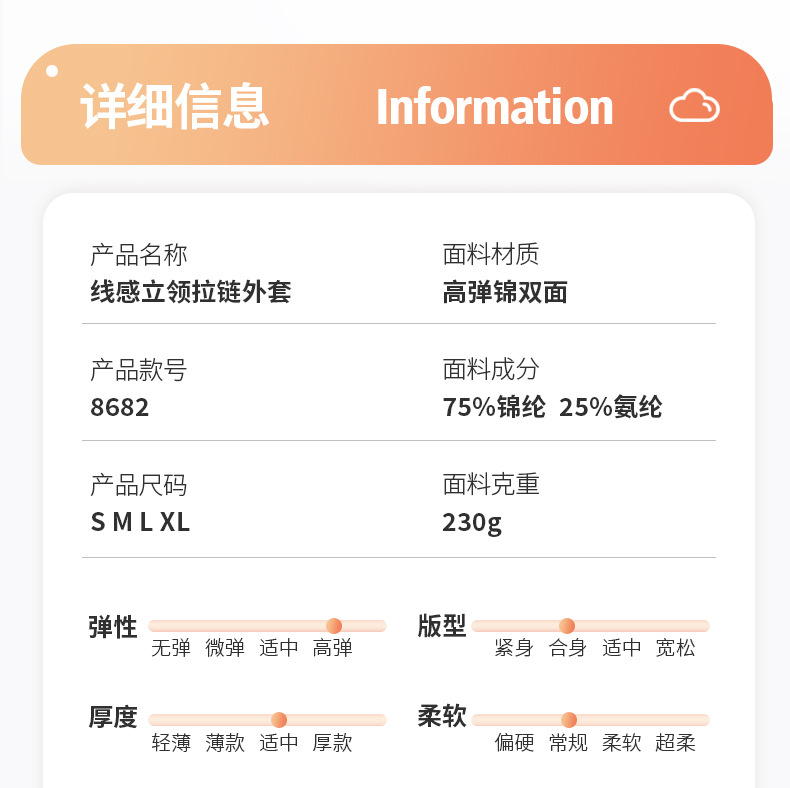Click product model number 8682
This screenshot has width=790, height=788.
(120, 408)
